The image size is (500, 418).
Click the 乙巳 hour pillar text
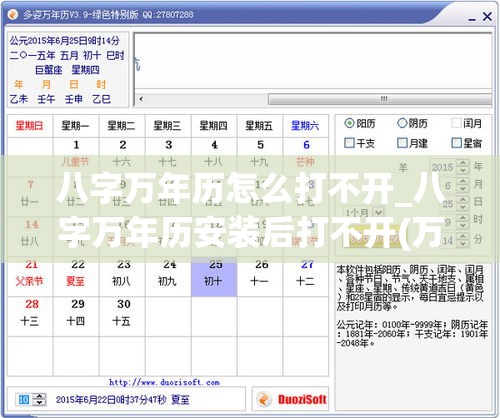[x=101, y=99]
